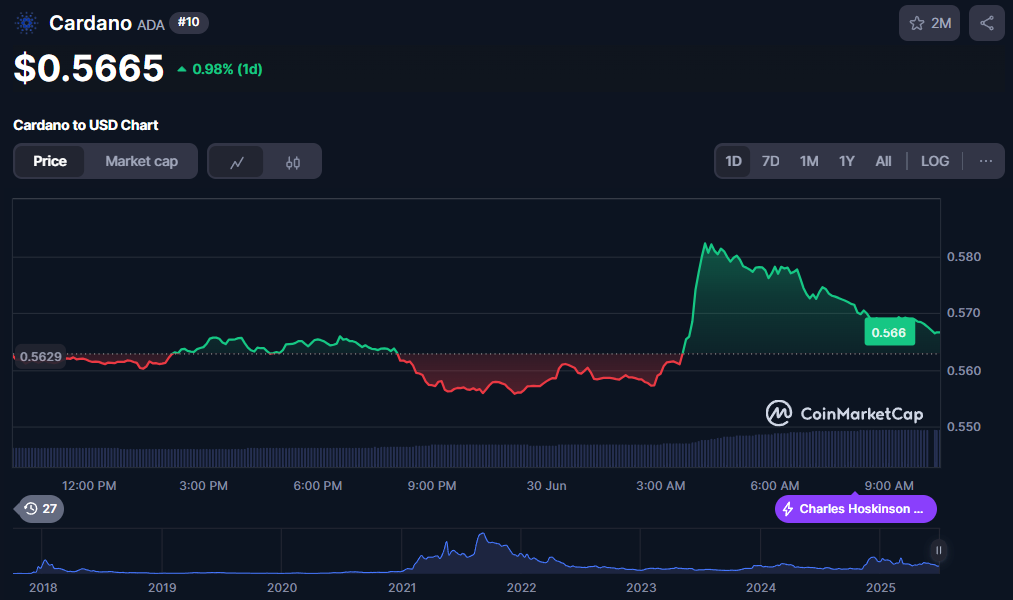Open the price history clock icon
Image resolution: width=1013 pixels, height=600 pixels.
point(31,508)
